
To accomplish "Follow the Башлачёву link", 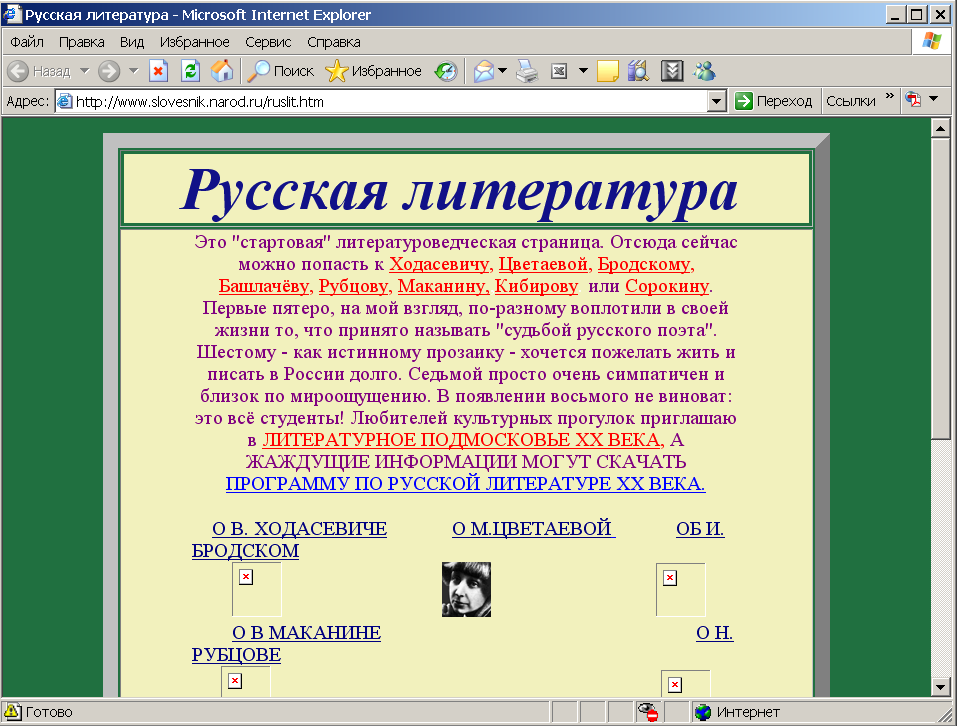I will click(266, 286).
